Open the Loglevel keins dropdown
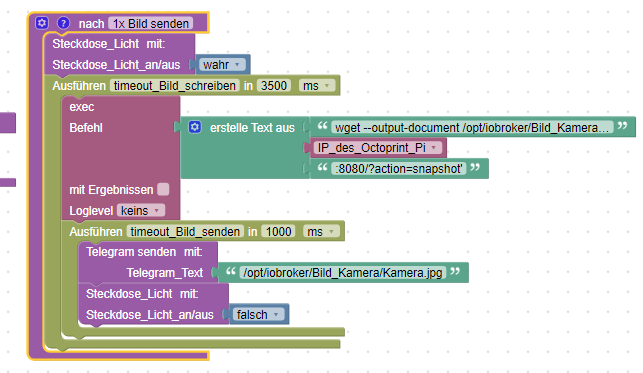 pyautogui.click(x=141, y=211)
